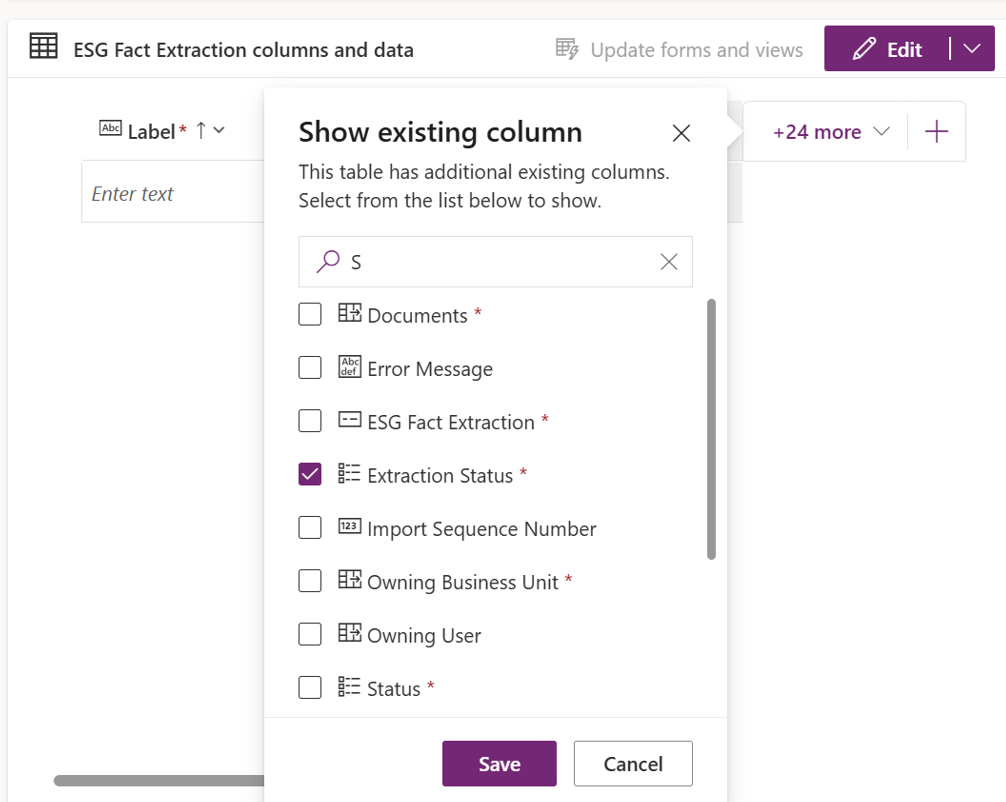Click the Cancel button

632,764
